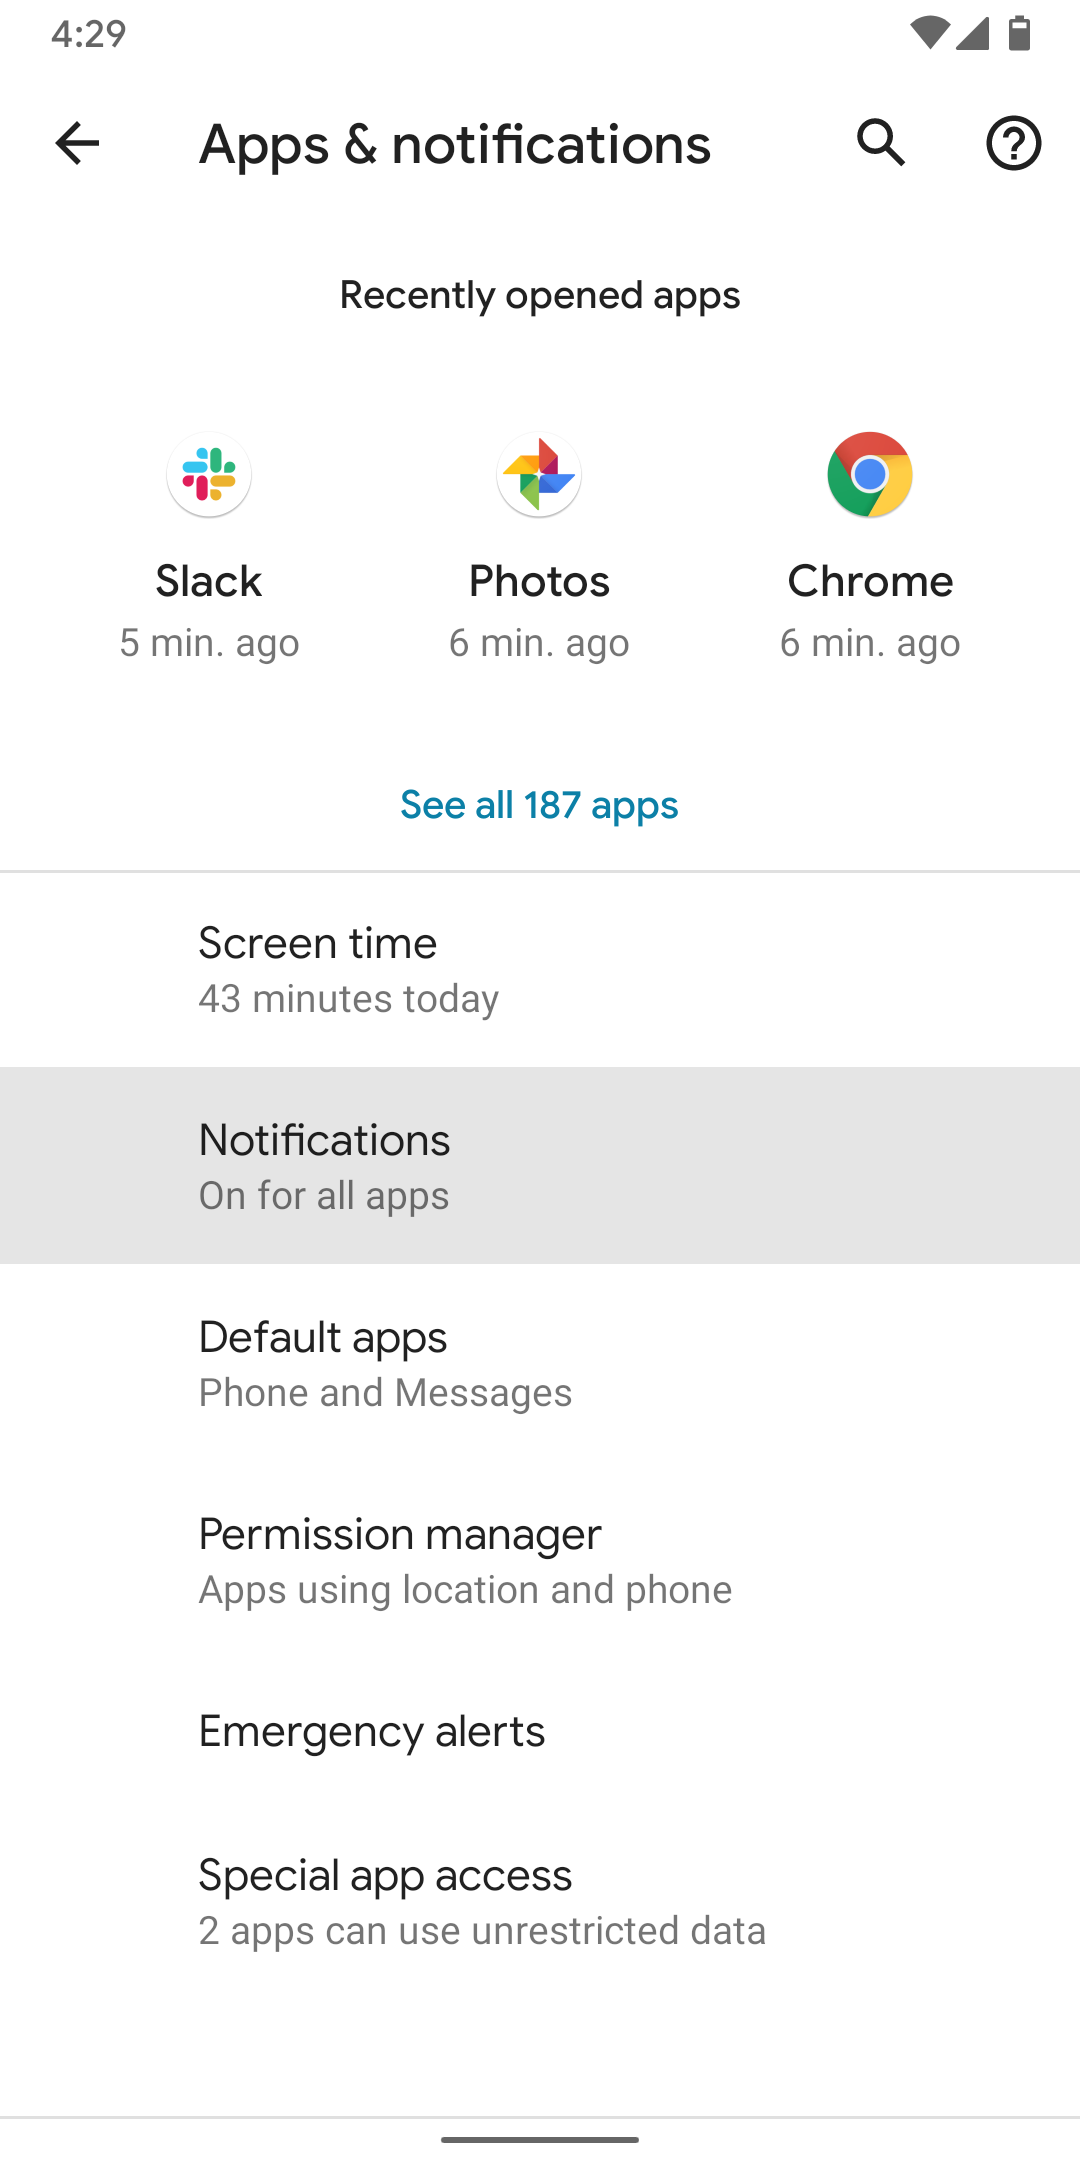The width and height of the screenshot is (1080, 2160).
Task: Select Emergency alerts option
Action: [x=540, y=1731]
